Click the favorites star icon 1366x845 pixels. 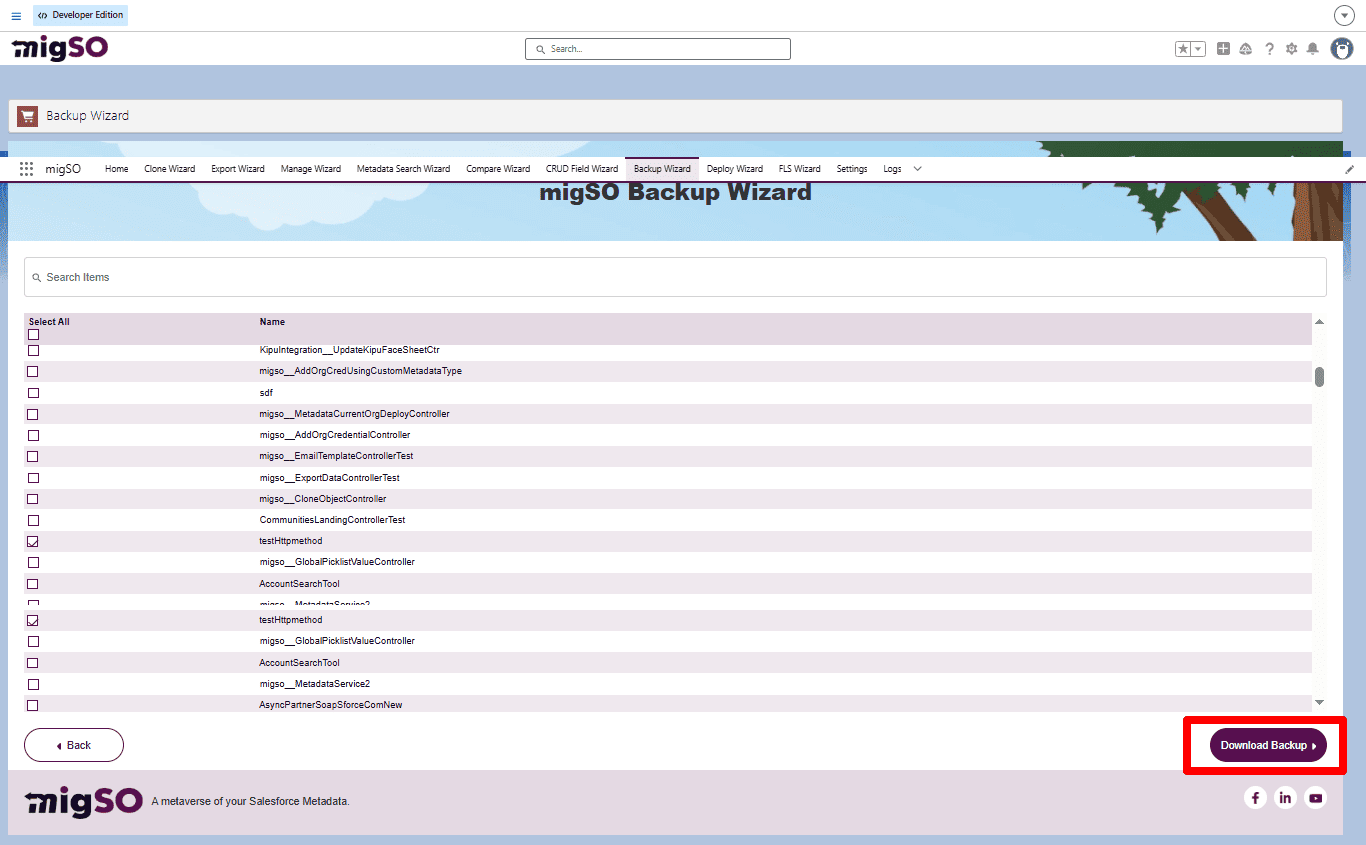tap(1183, 48)
